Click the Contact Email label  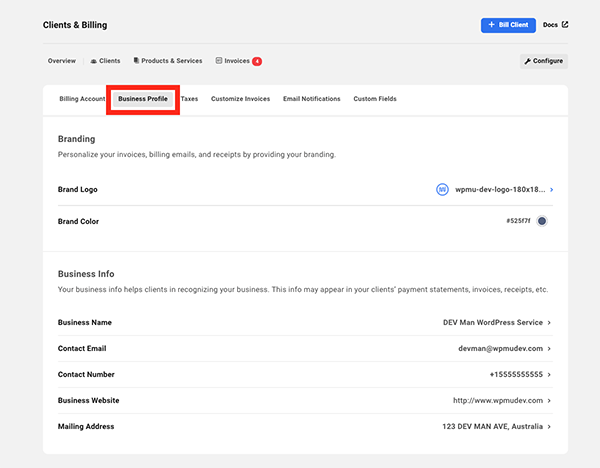82,349
